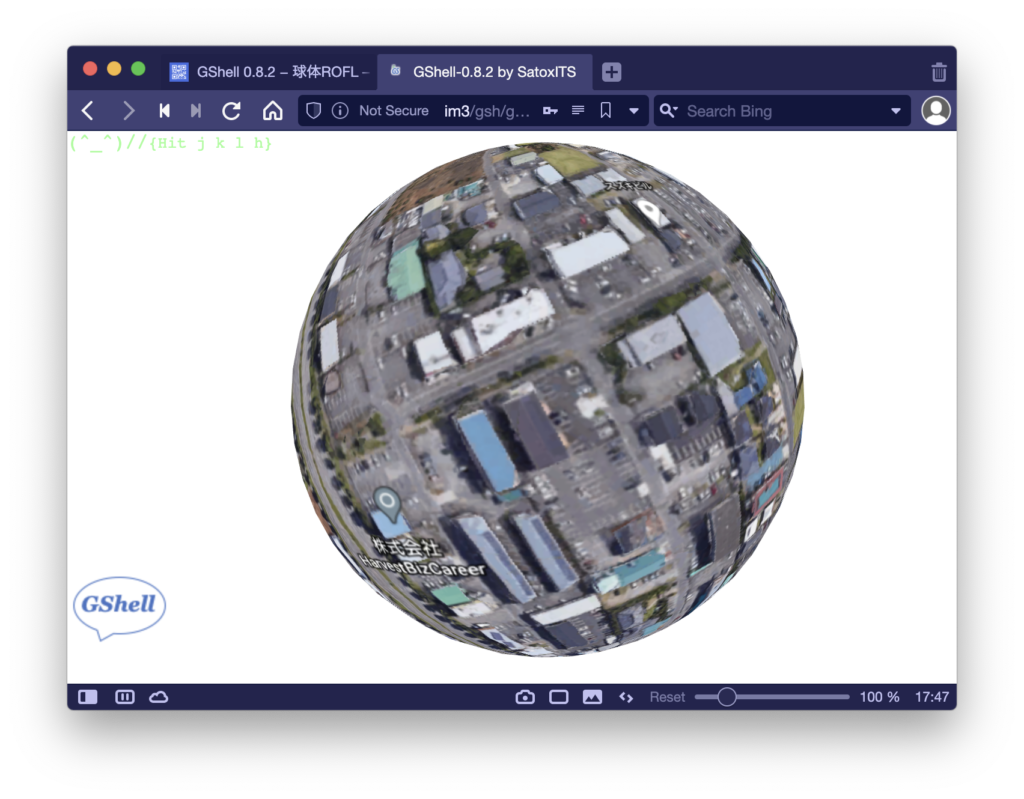Toggle the side panel

(x=88, y=697)
